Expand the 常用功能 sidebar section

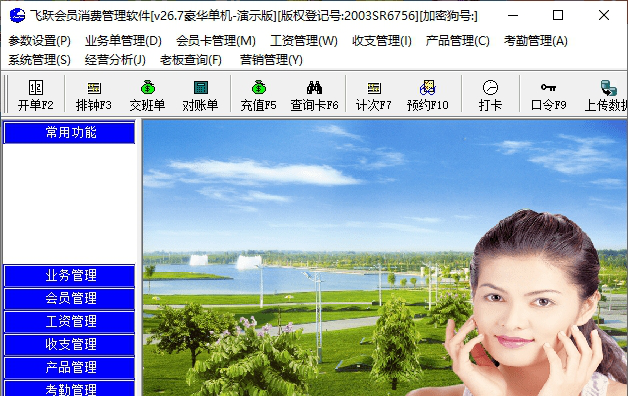(x=69, y=133)
